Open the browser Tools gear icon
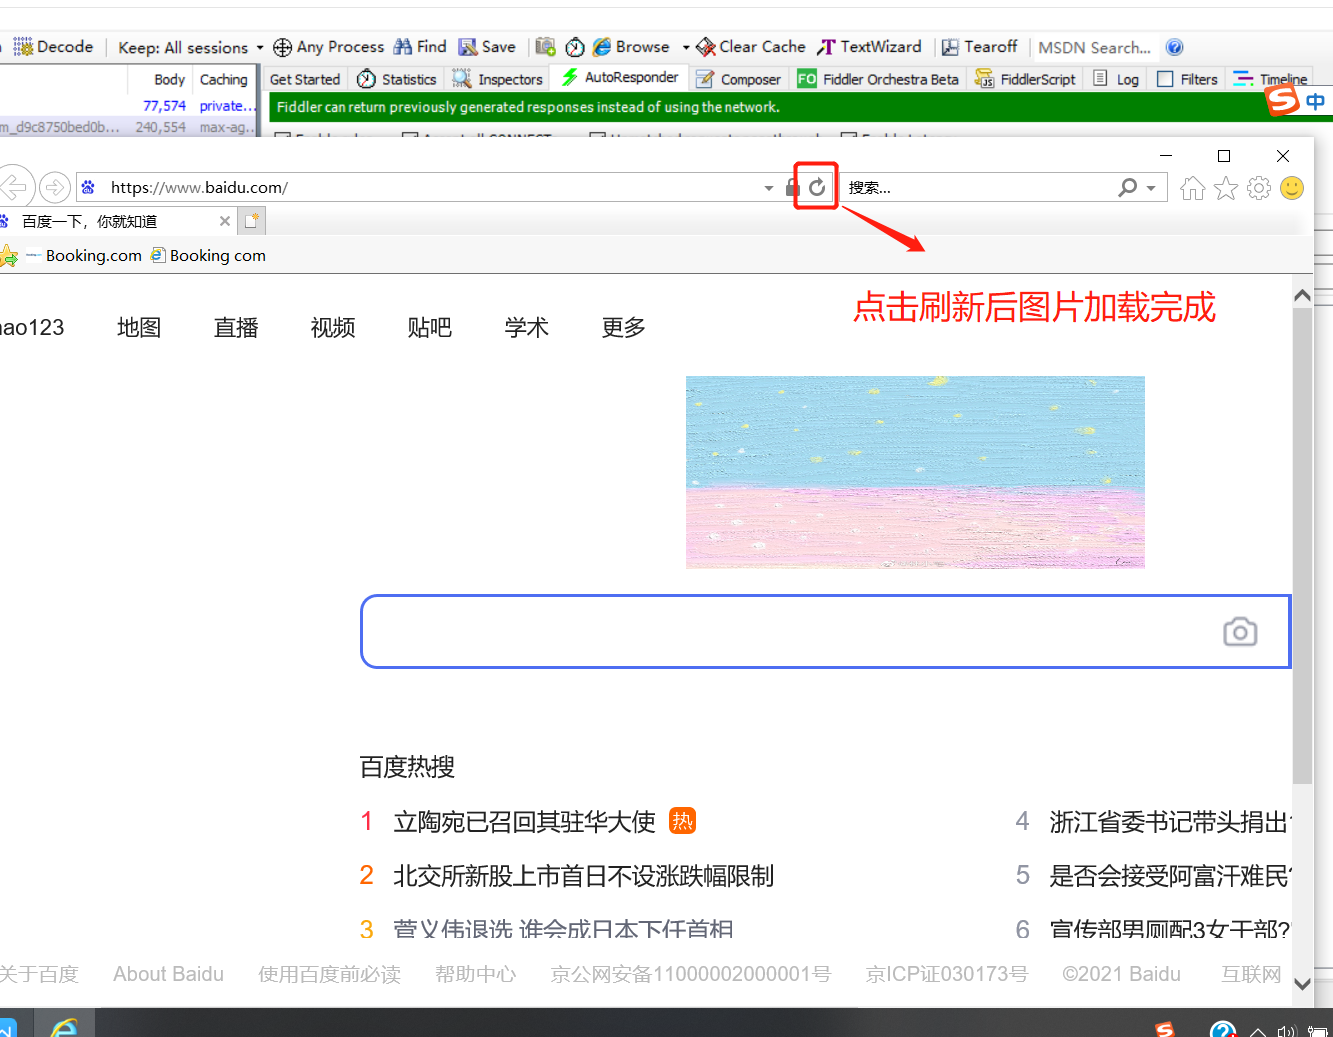The image size is (1333, 1037). click(1259, 188)
